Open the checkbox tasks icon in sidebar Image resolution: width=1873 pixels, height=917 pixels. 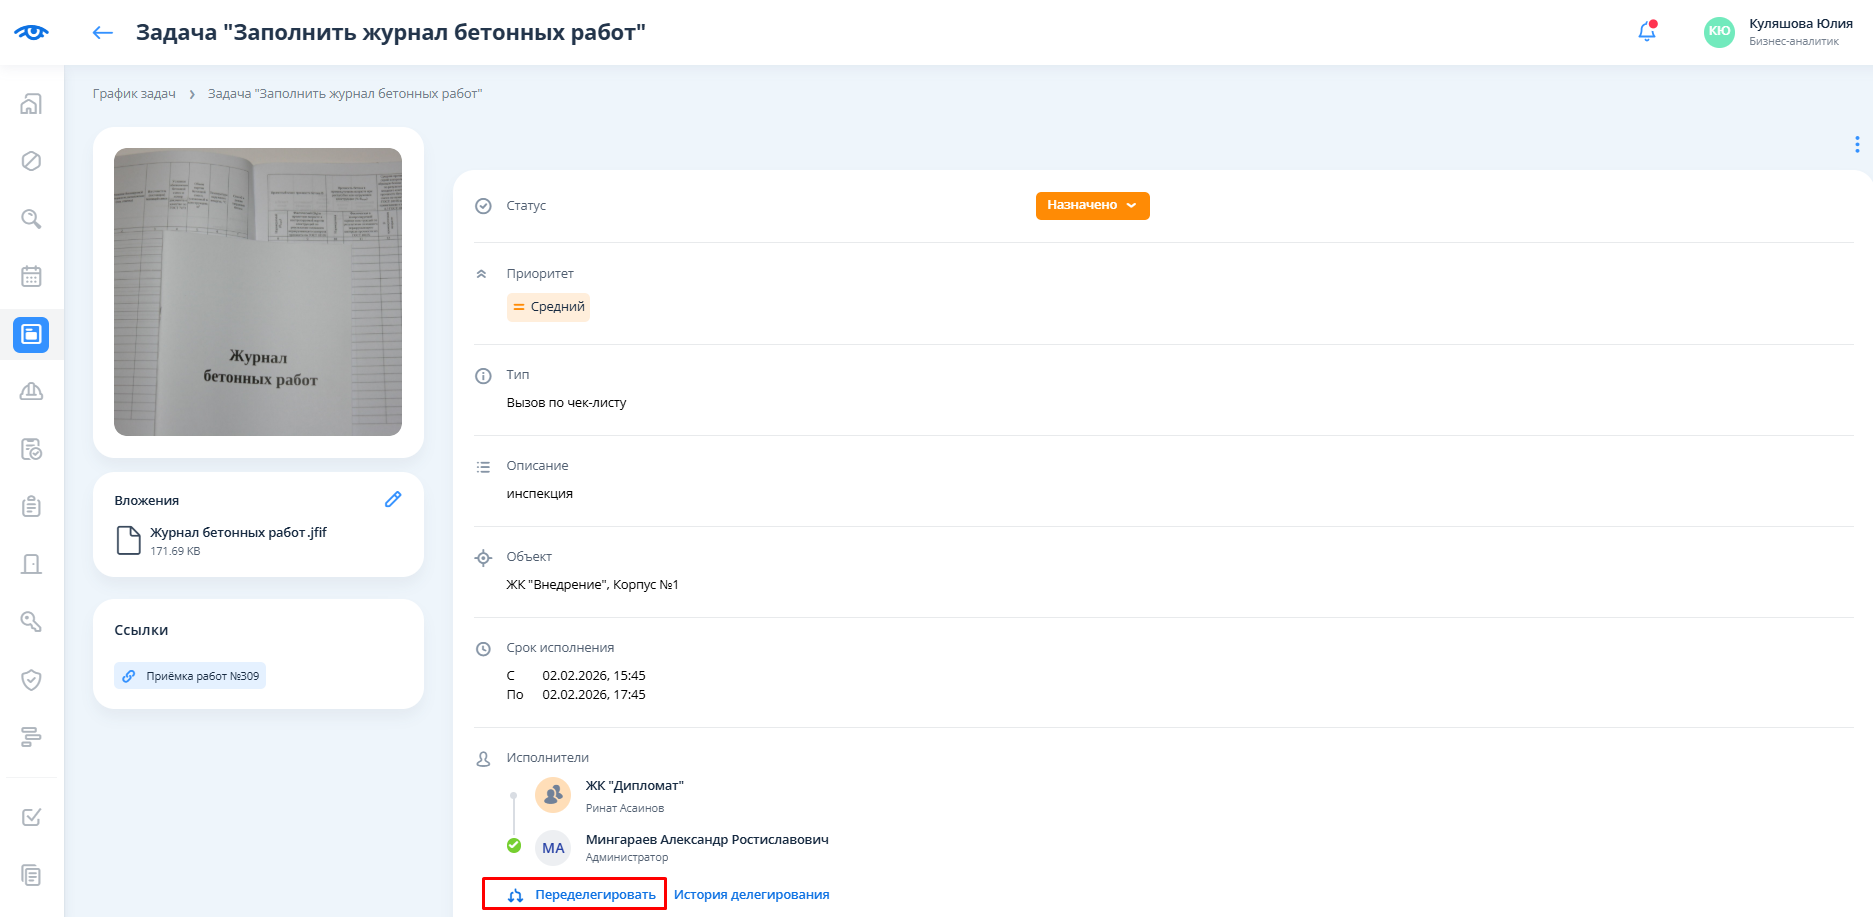(31, 817)
